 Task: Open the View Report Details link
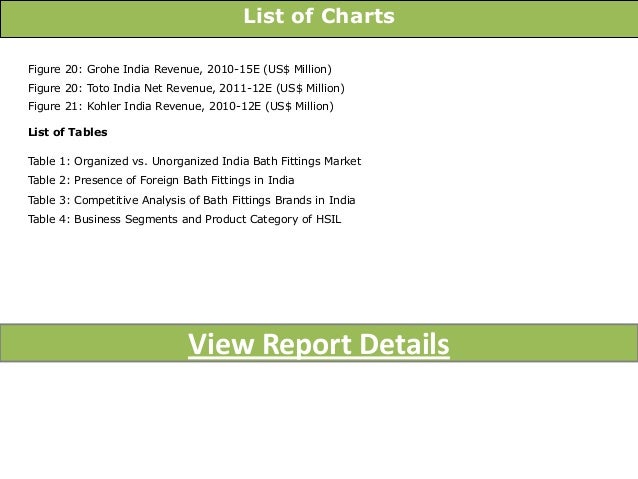point(319,344)
